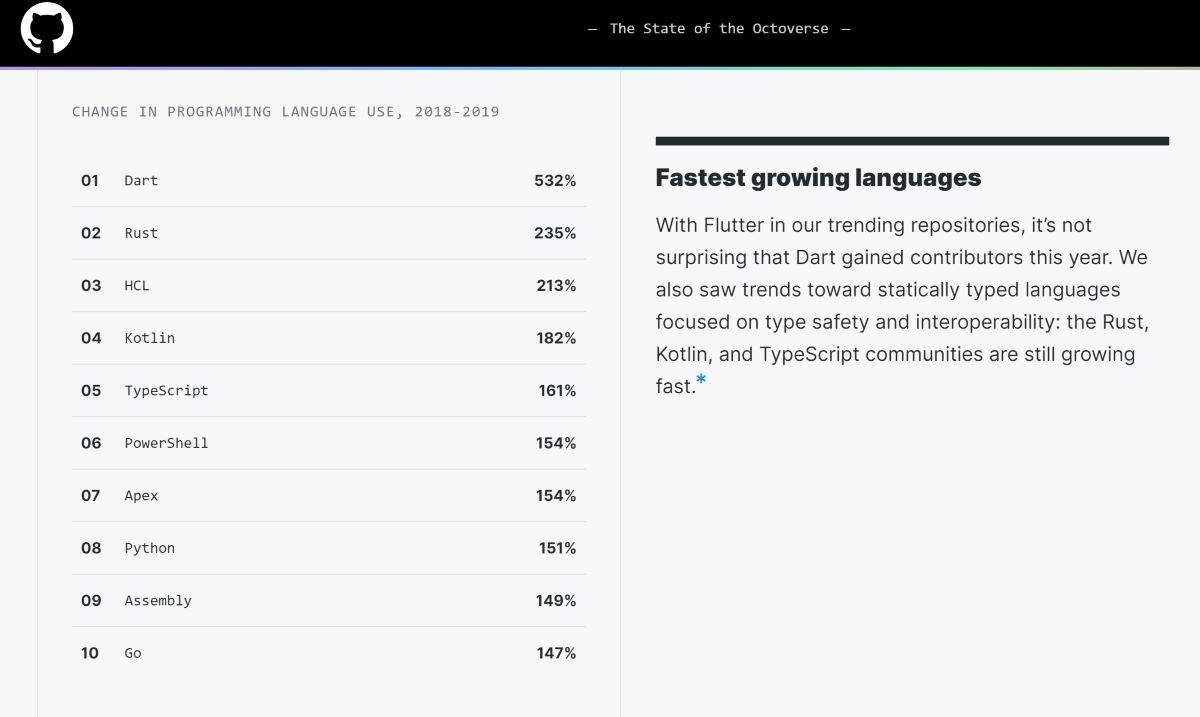This screenshot has height=717, width=1200.
Task: Open The State of the Octoverse title link
Action: pos(719,28)
